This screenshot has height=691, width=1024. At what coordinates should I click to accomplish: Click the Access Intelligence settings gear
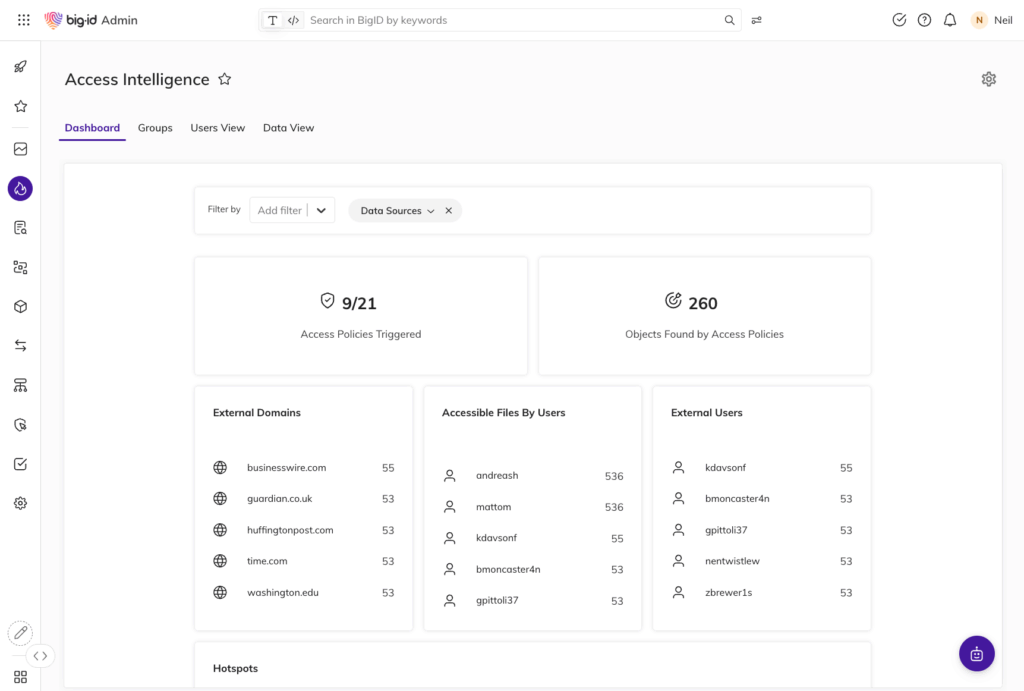click(988, 79)
